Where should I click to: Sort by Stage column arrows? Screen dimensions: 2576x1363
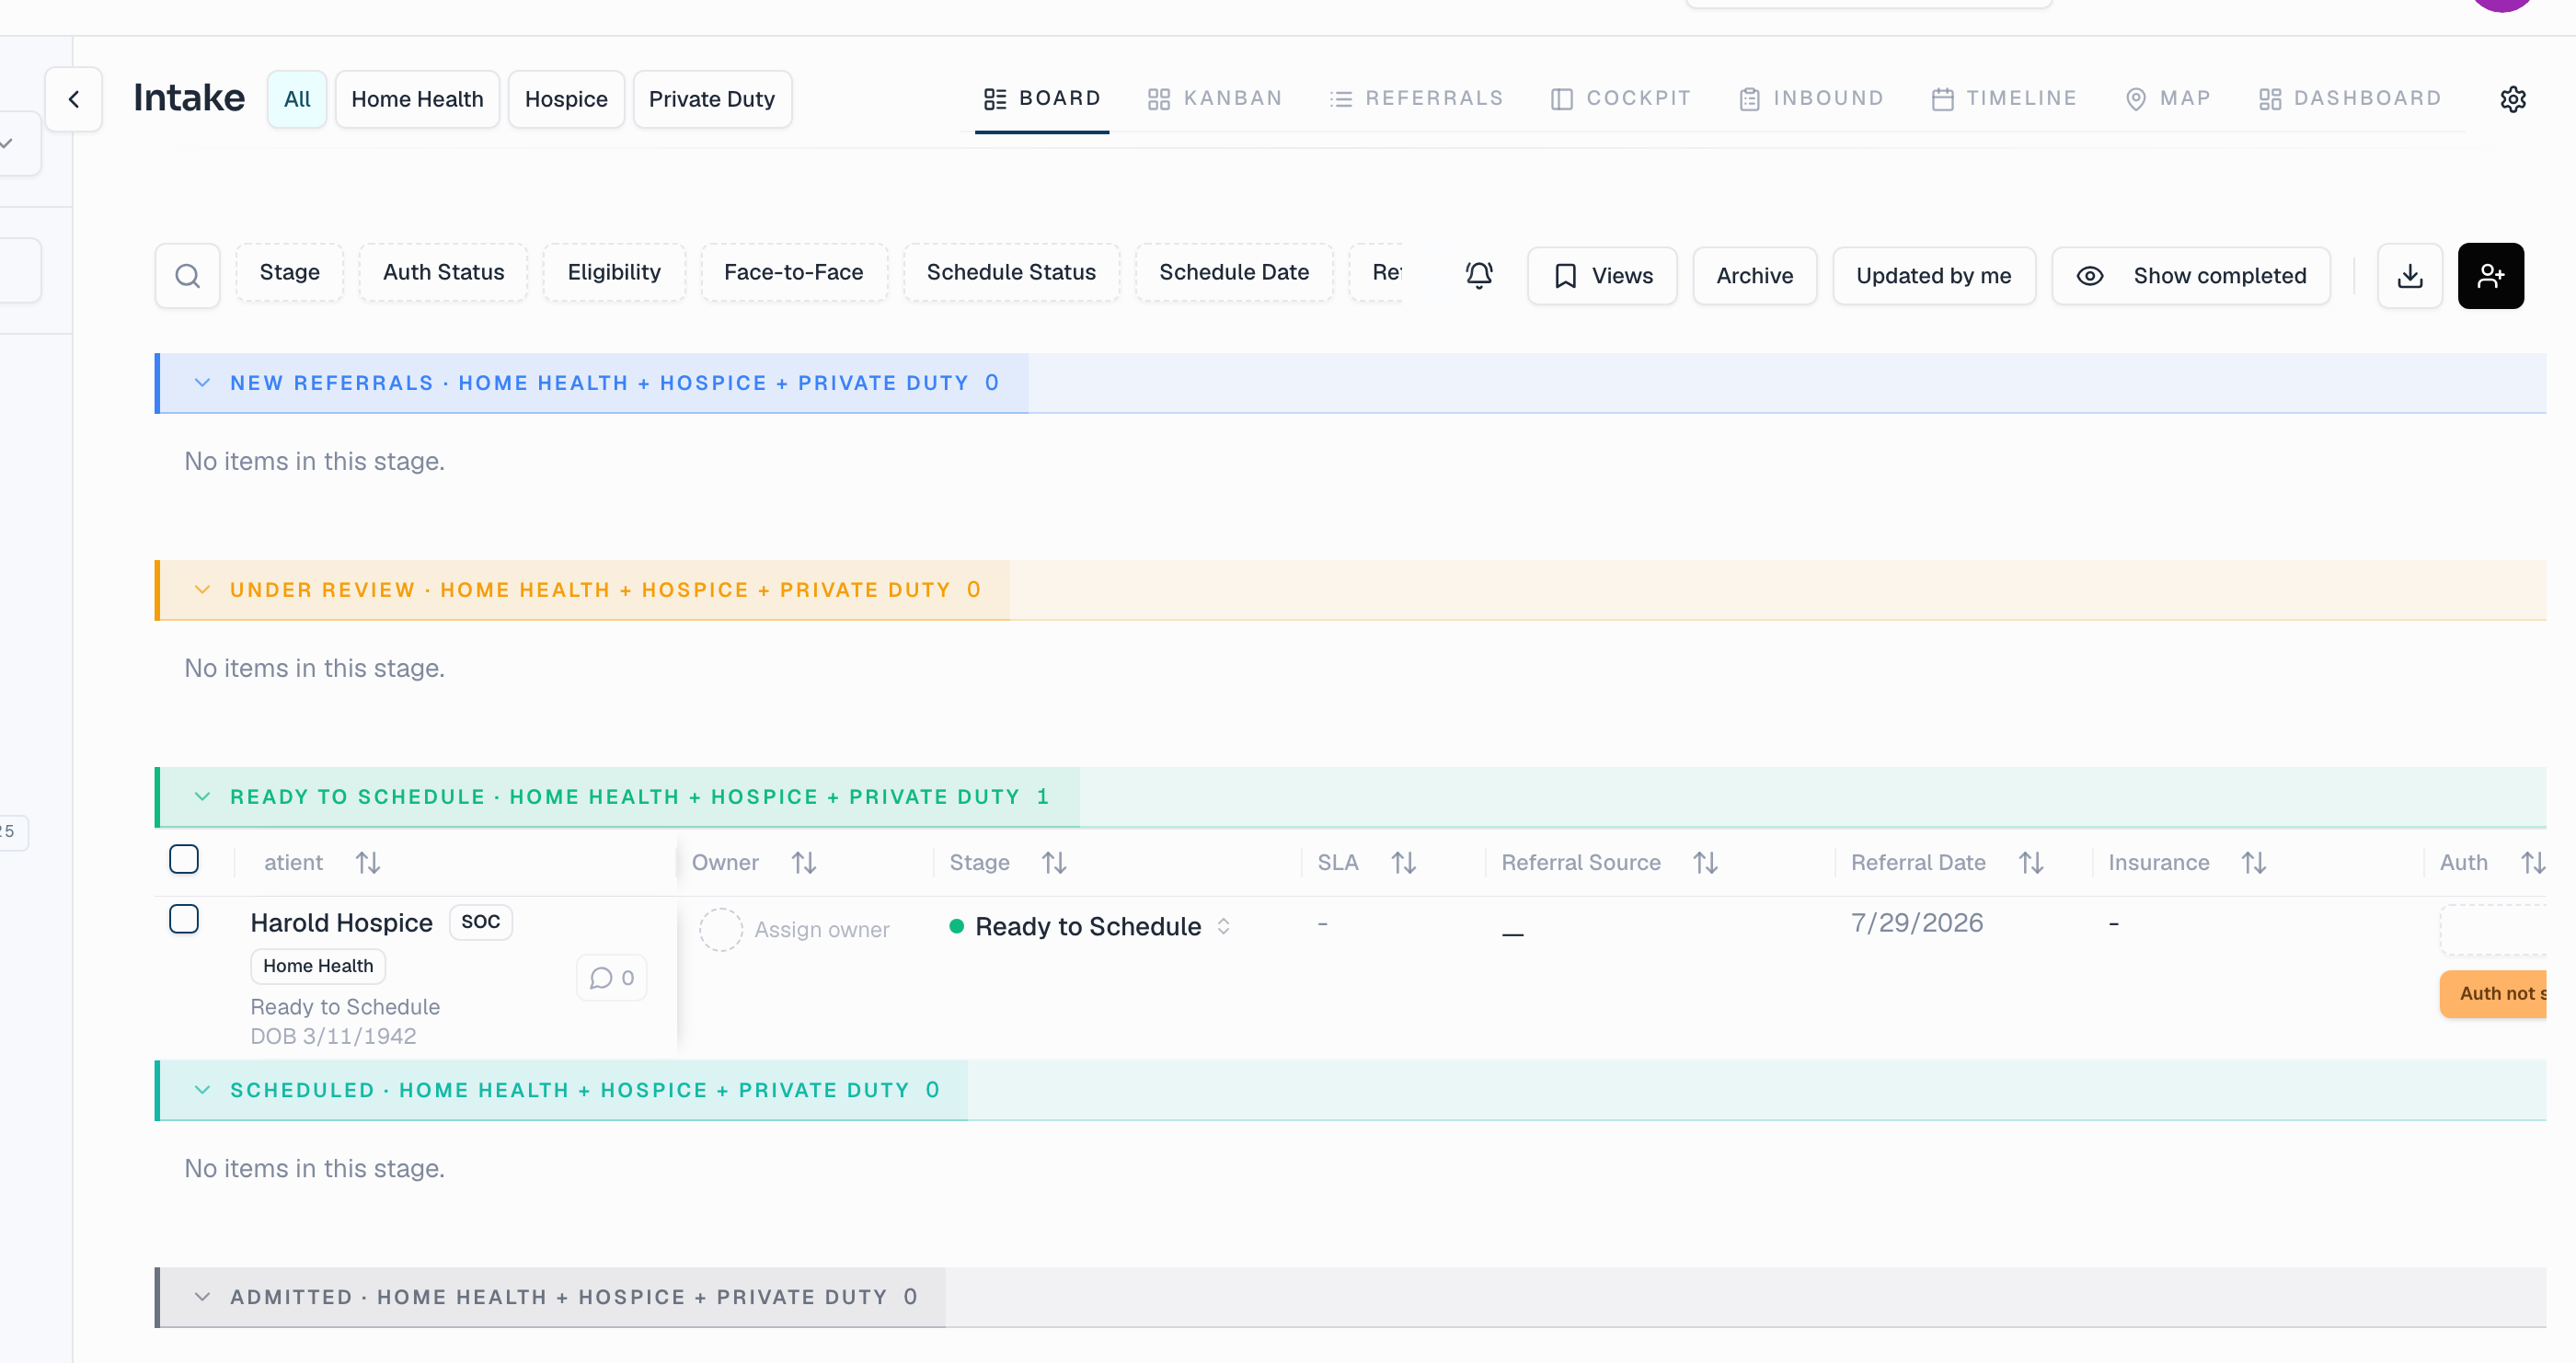pyautogui.click(x=1054, y=862)
